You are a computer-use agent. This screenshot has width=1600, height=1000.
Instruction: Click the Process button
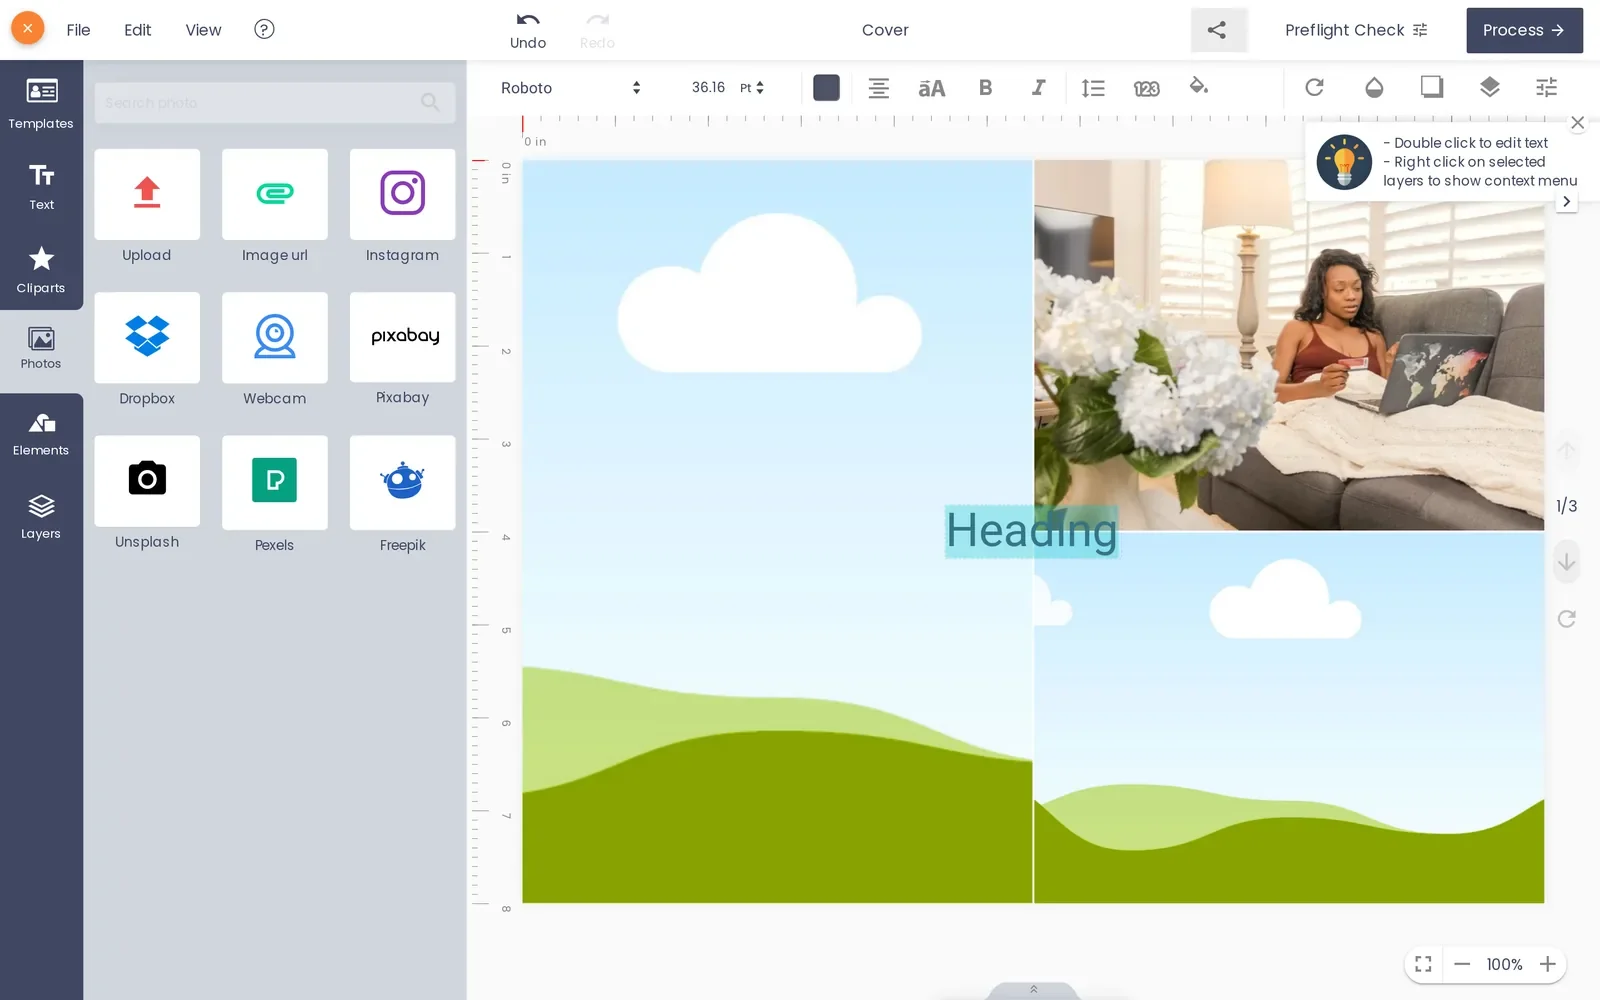pos(1524,30)
